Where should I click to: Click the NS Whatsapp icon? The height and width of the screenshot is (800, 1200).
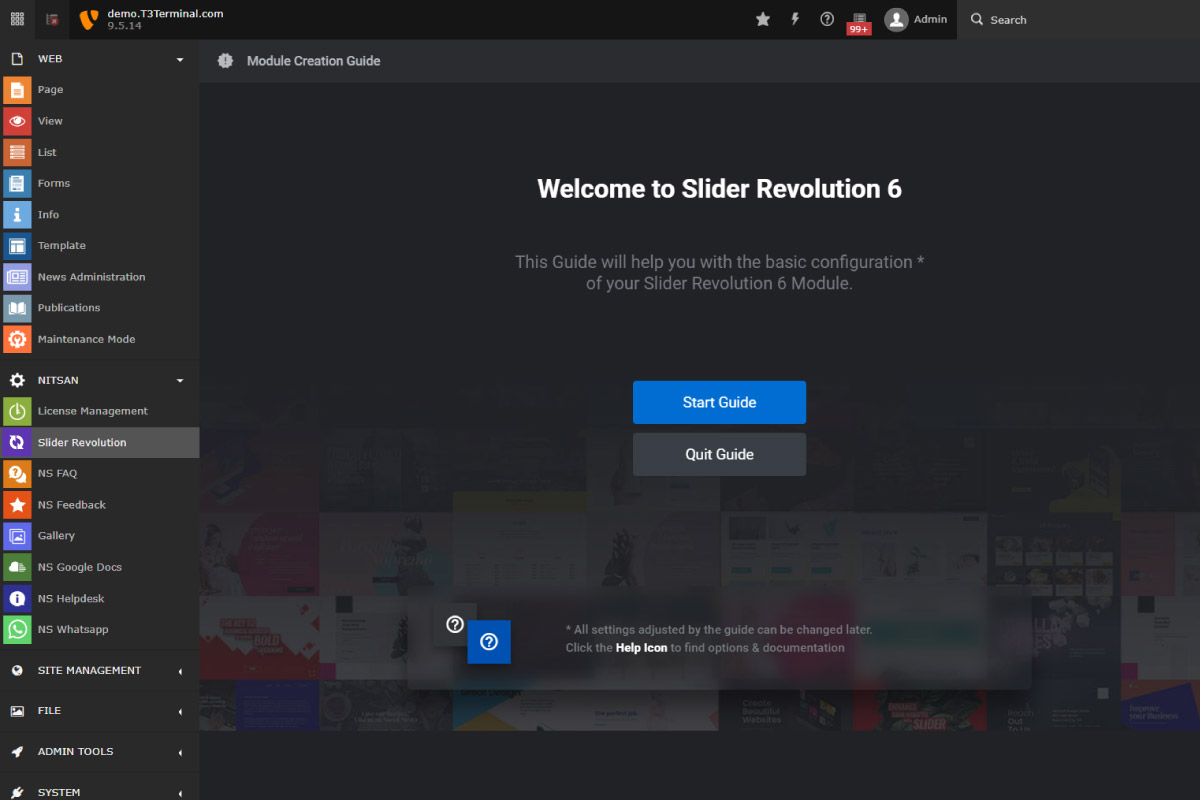(17, 629)
